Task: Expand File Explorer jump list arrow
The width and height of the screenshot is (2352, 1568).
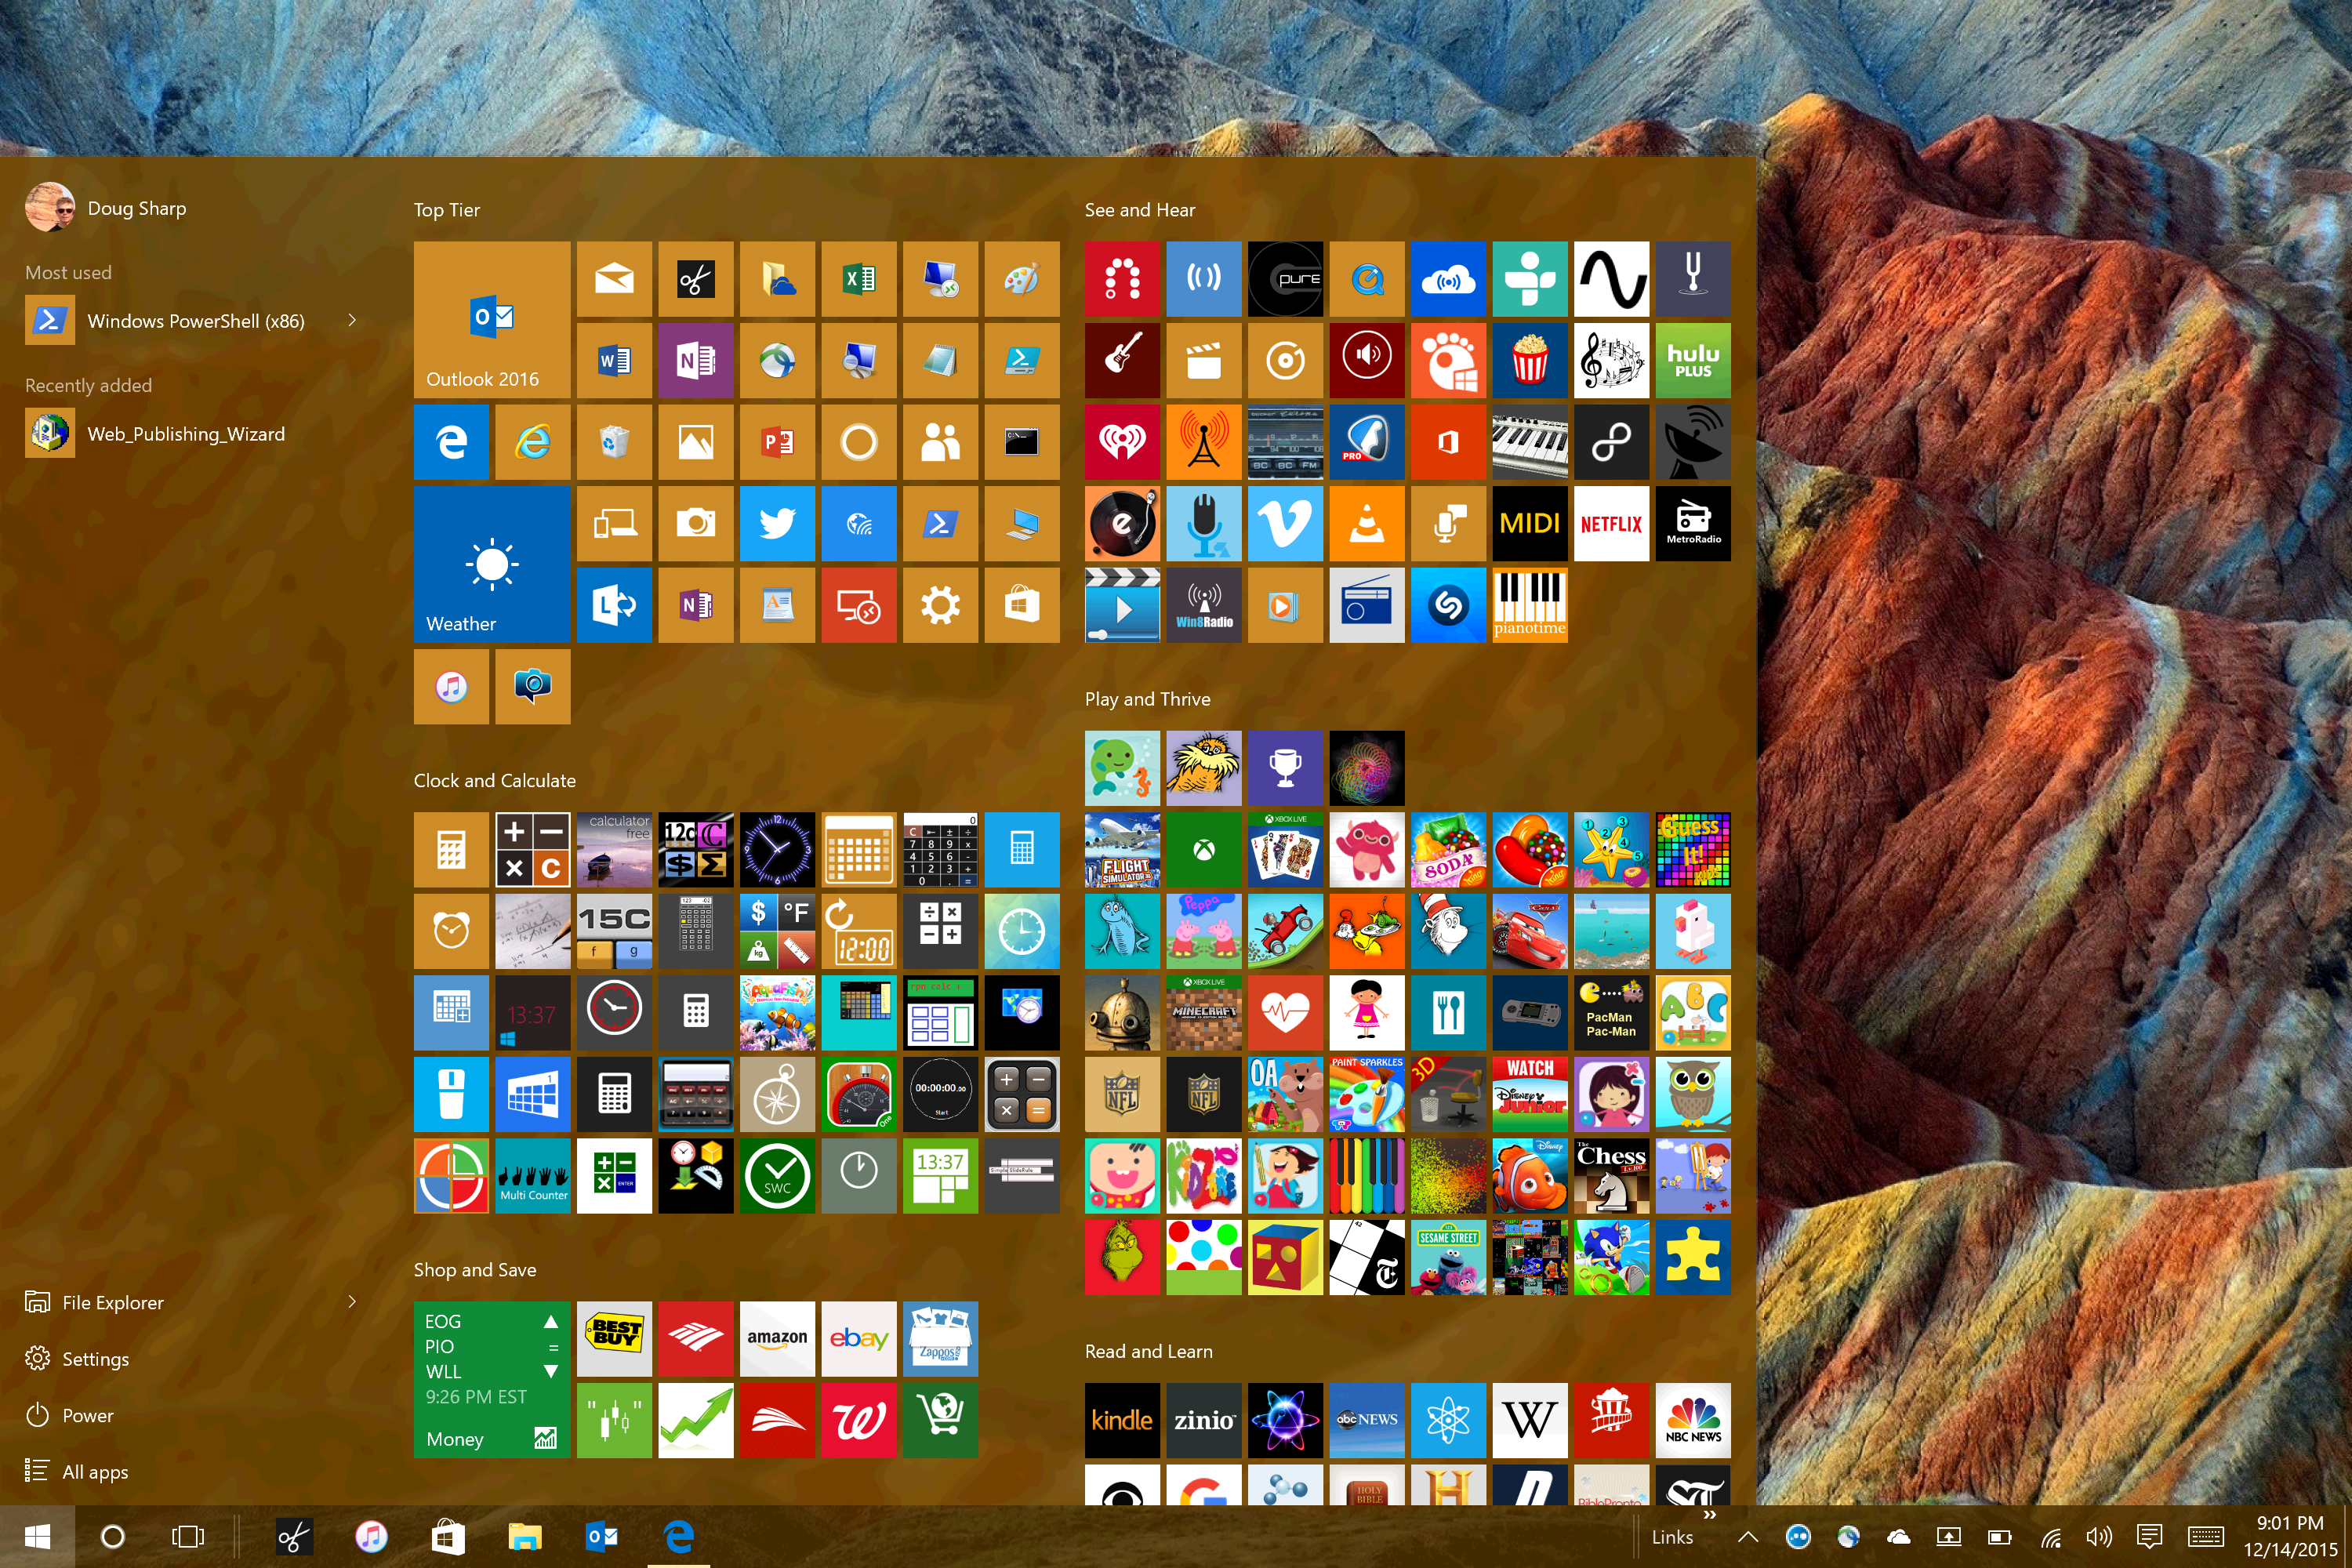Action: (352, 1301)
